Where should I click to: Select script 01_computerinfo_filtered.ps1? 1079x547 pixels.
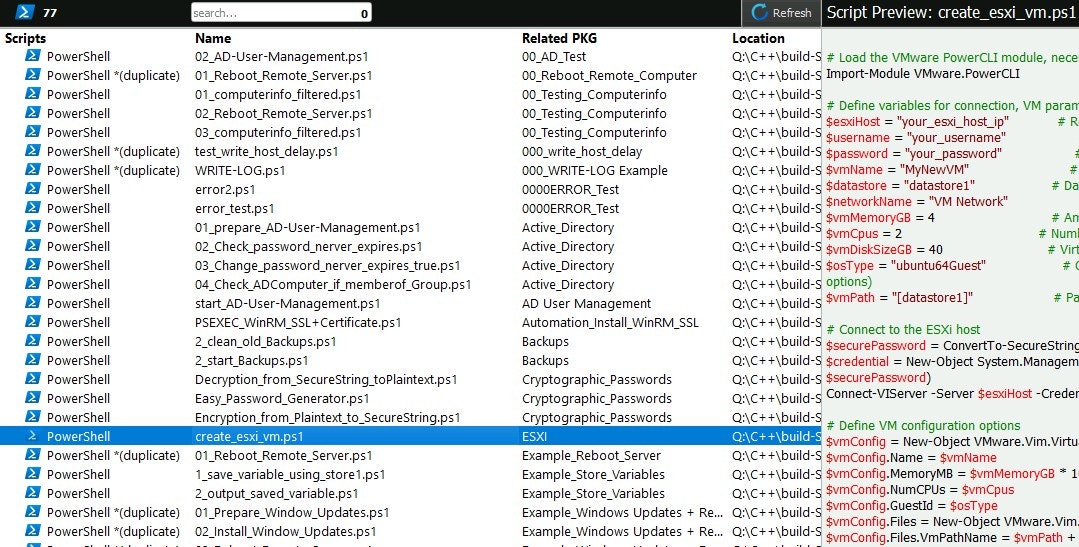click(278, 94)
